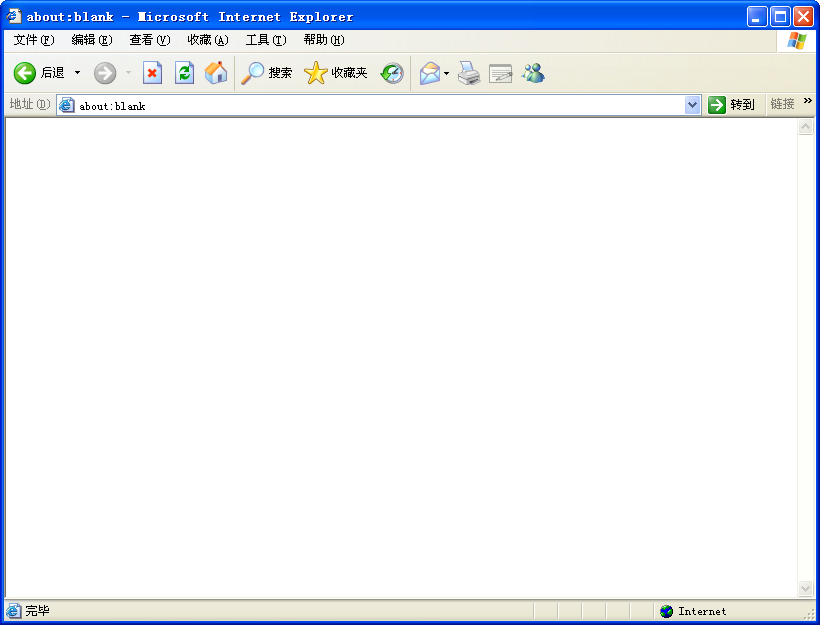This screenshot has width=820, height=626.
Task: Open Favorites pane with star icon
Action: click(315, 73)
